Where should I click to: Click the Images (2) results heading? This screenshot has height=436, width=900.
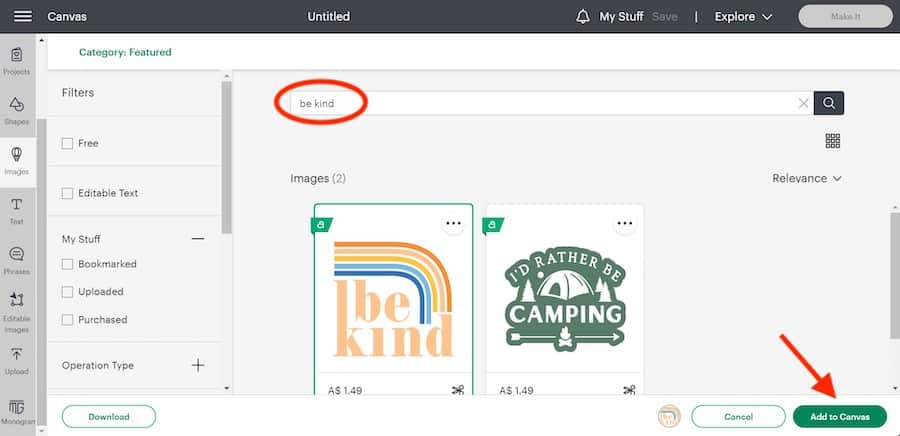click(318, 179)
